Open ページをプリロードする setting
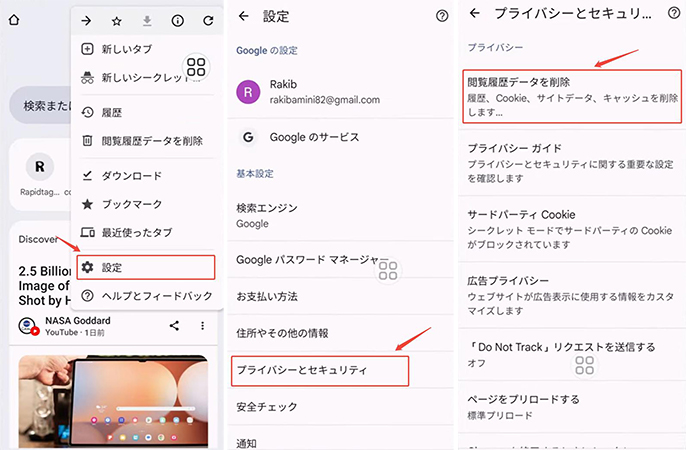 click(572, 407)
